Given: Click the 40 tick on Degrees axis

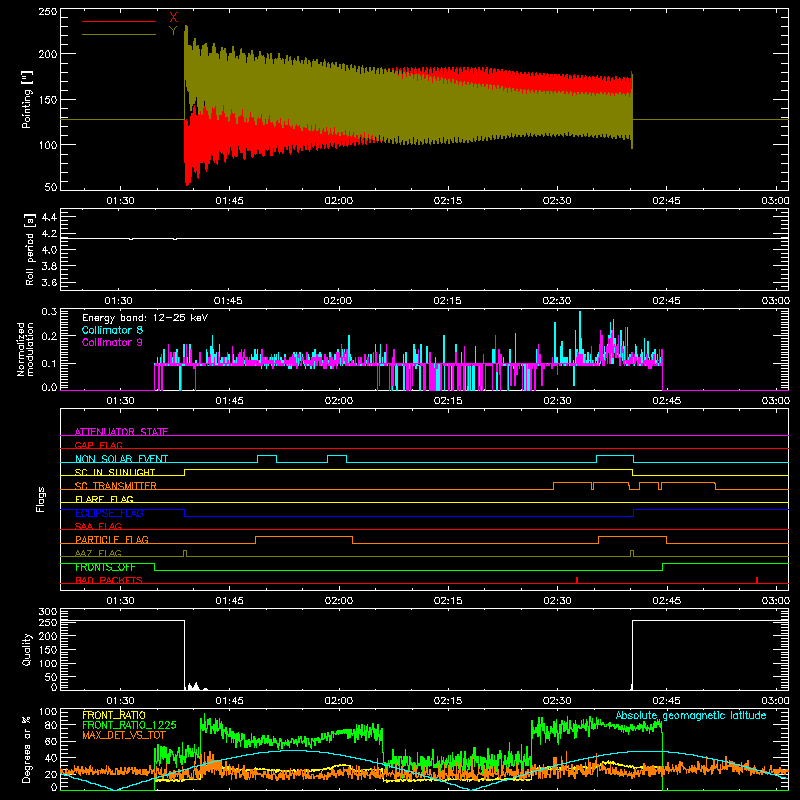Looking at the screenshot, I should coord(51,758).
